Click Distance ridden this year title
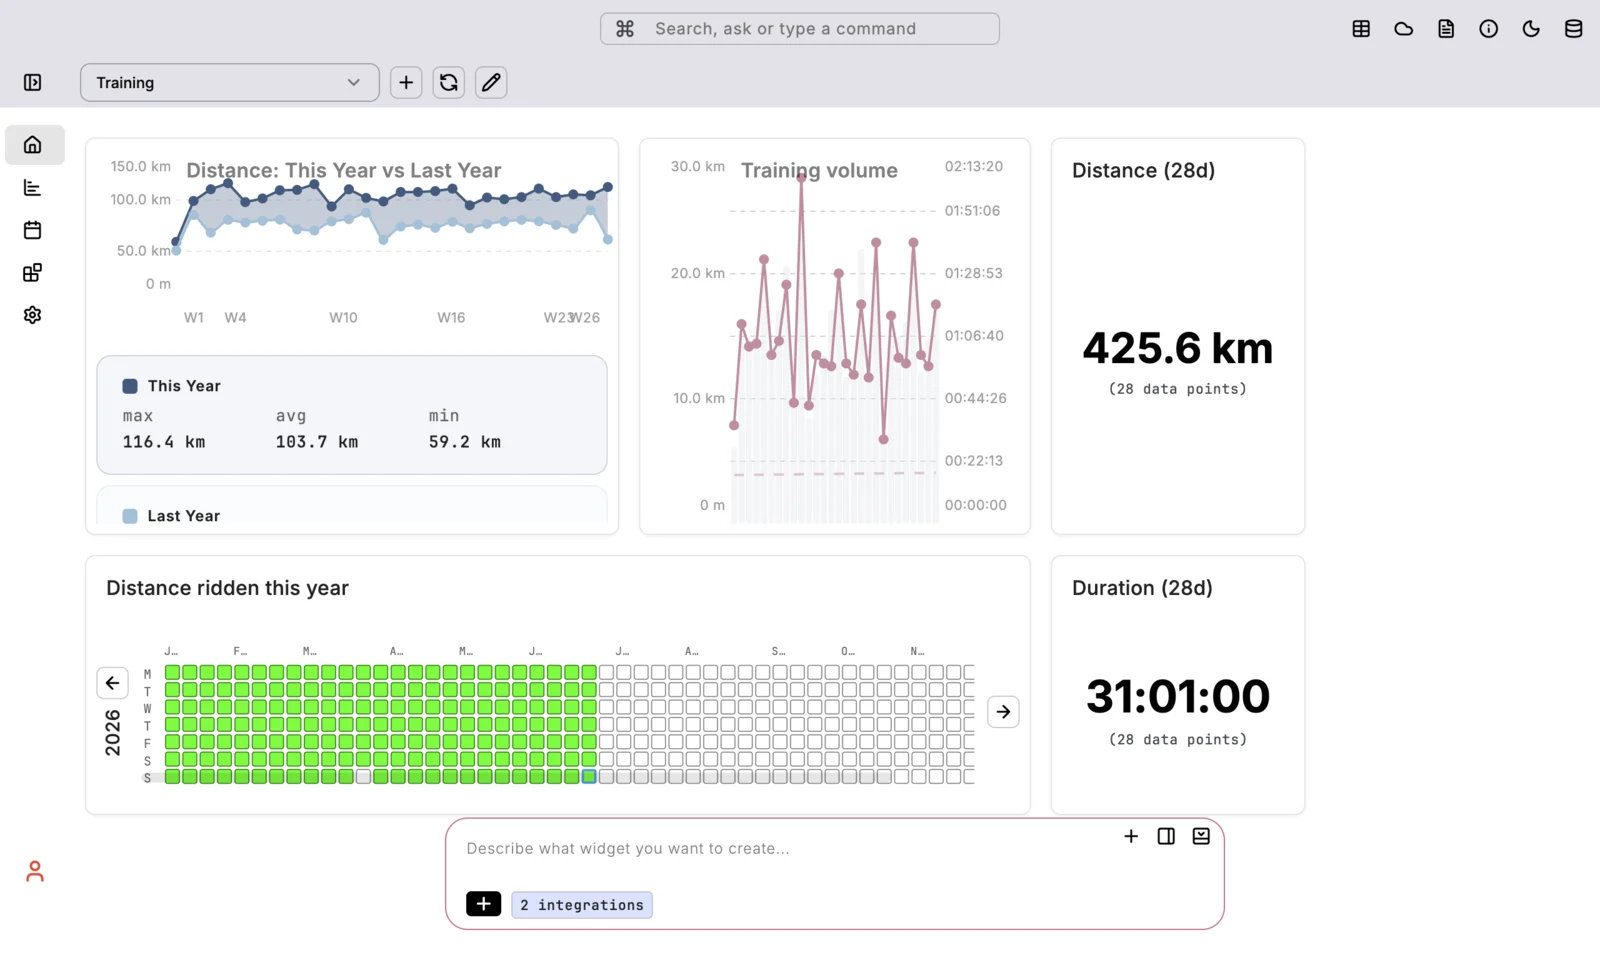 227,588
